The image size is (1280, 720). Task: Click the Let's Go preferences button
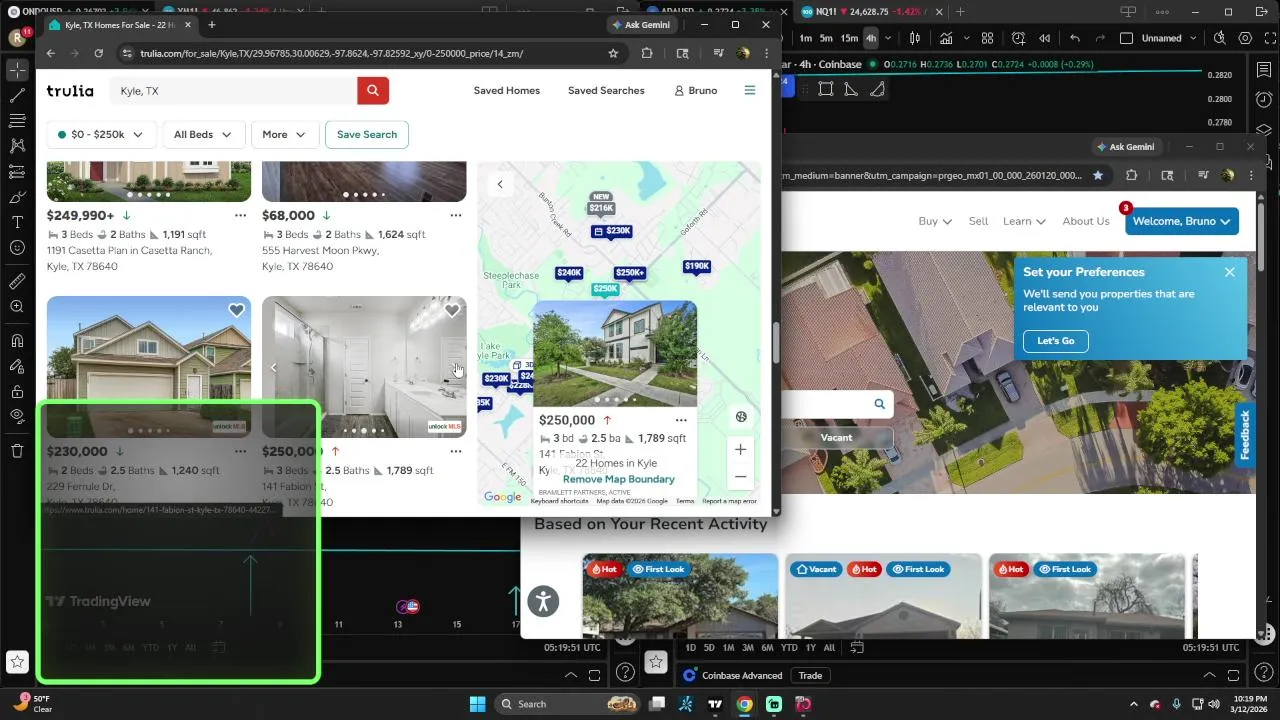point(1055,341)
